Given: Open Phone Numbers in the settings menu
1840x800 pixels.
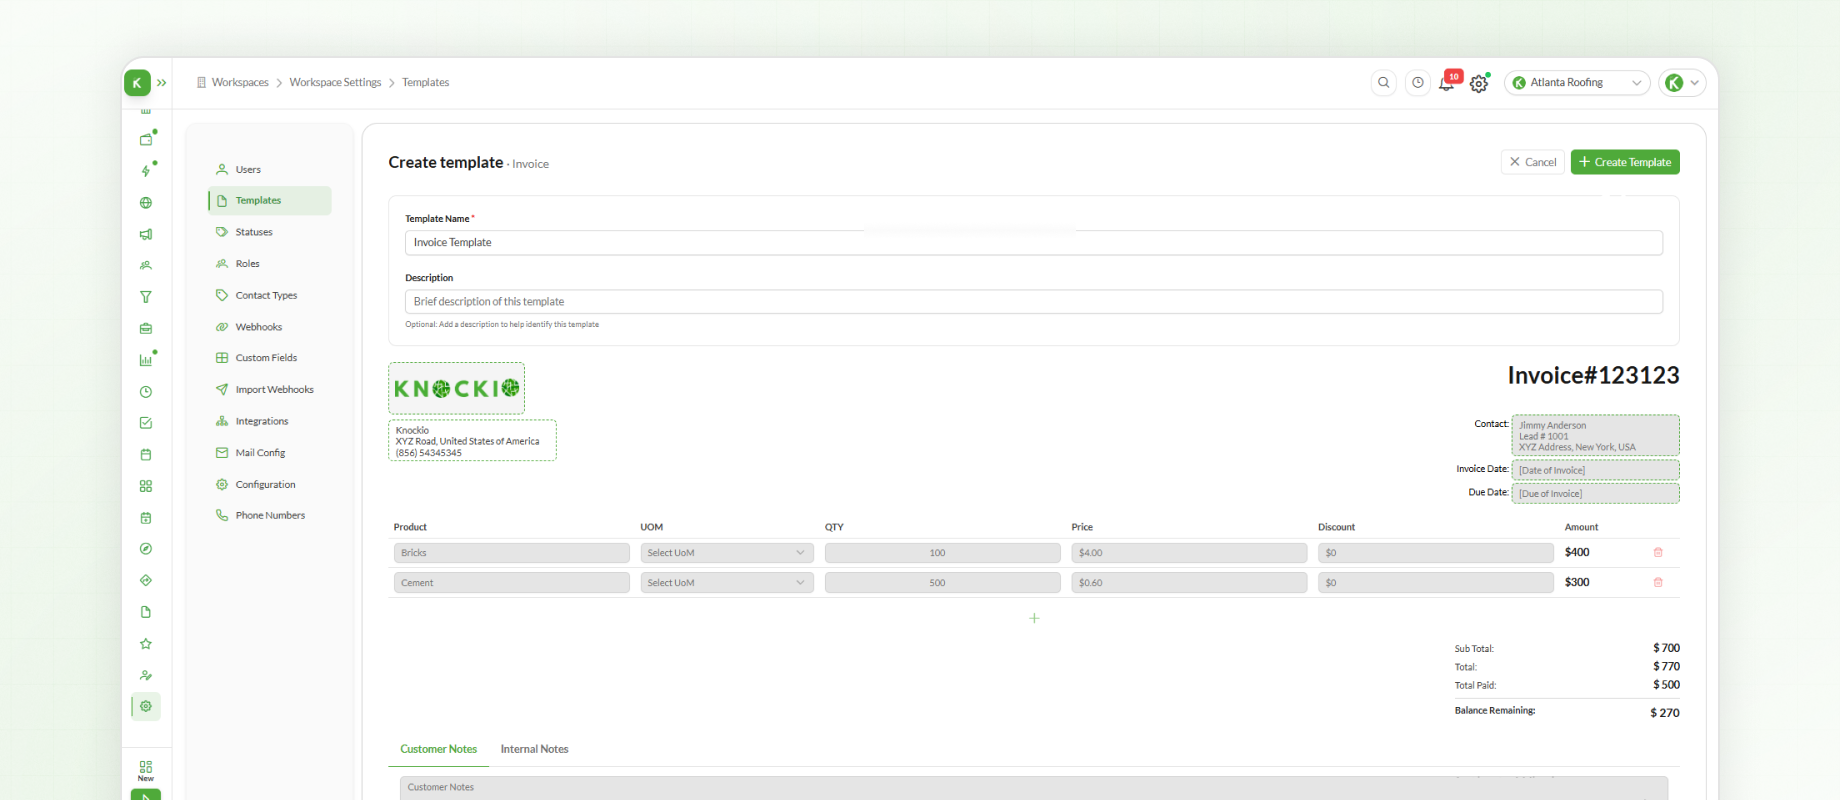Looking at the screenshot, I should pos(270,516).
